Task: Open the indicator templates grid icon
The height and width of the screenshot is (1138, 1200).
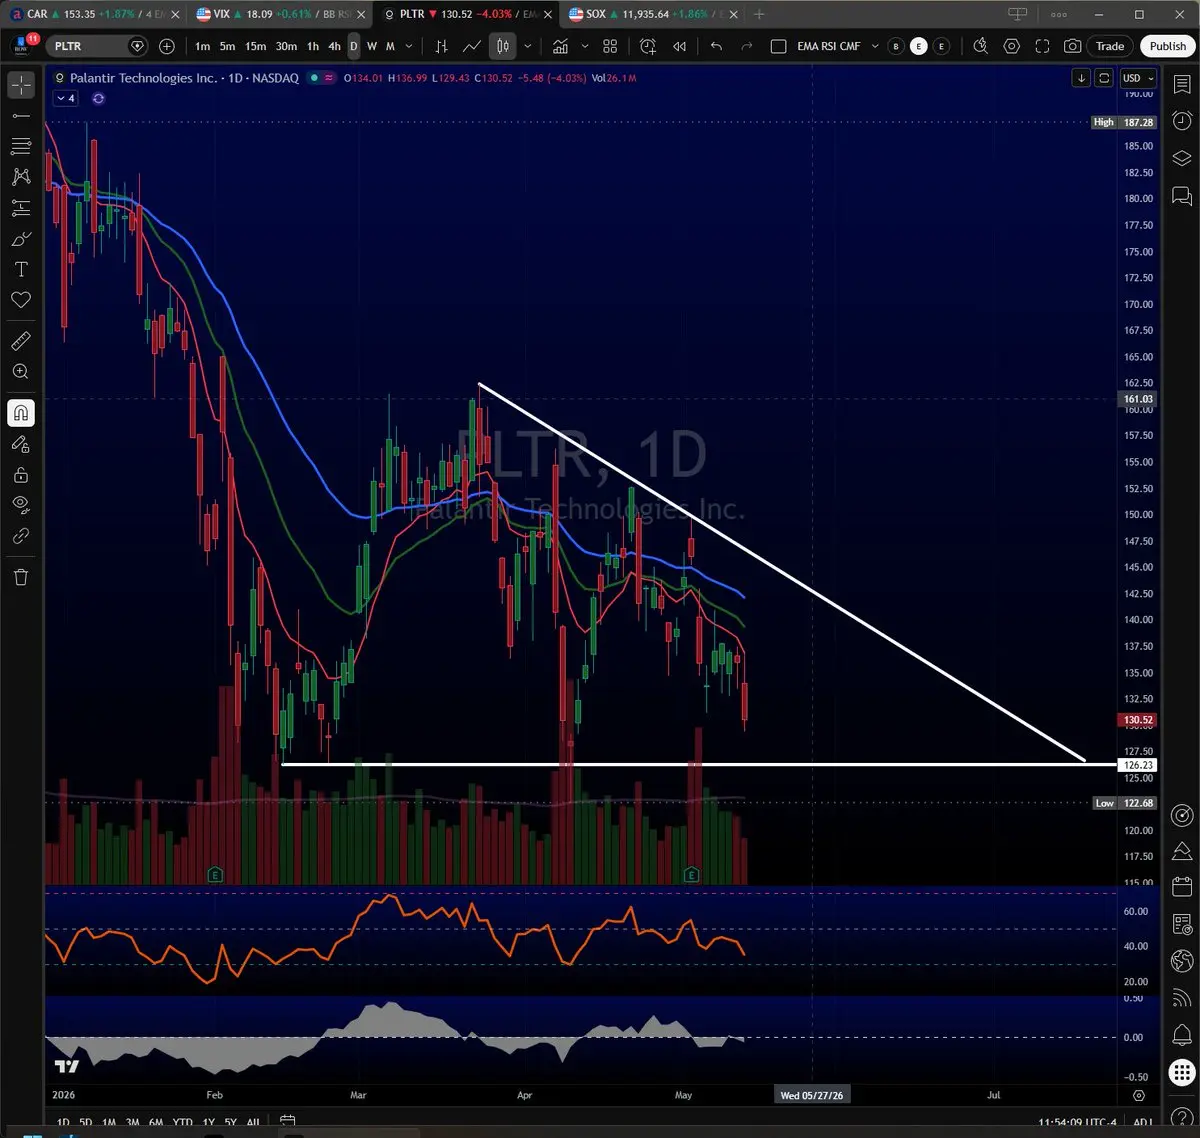Action: [610, 46]
